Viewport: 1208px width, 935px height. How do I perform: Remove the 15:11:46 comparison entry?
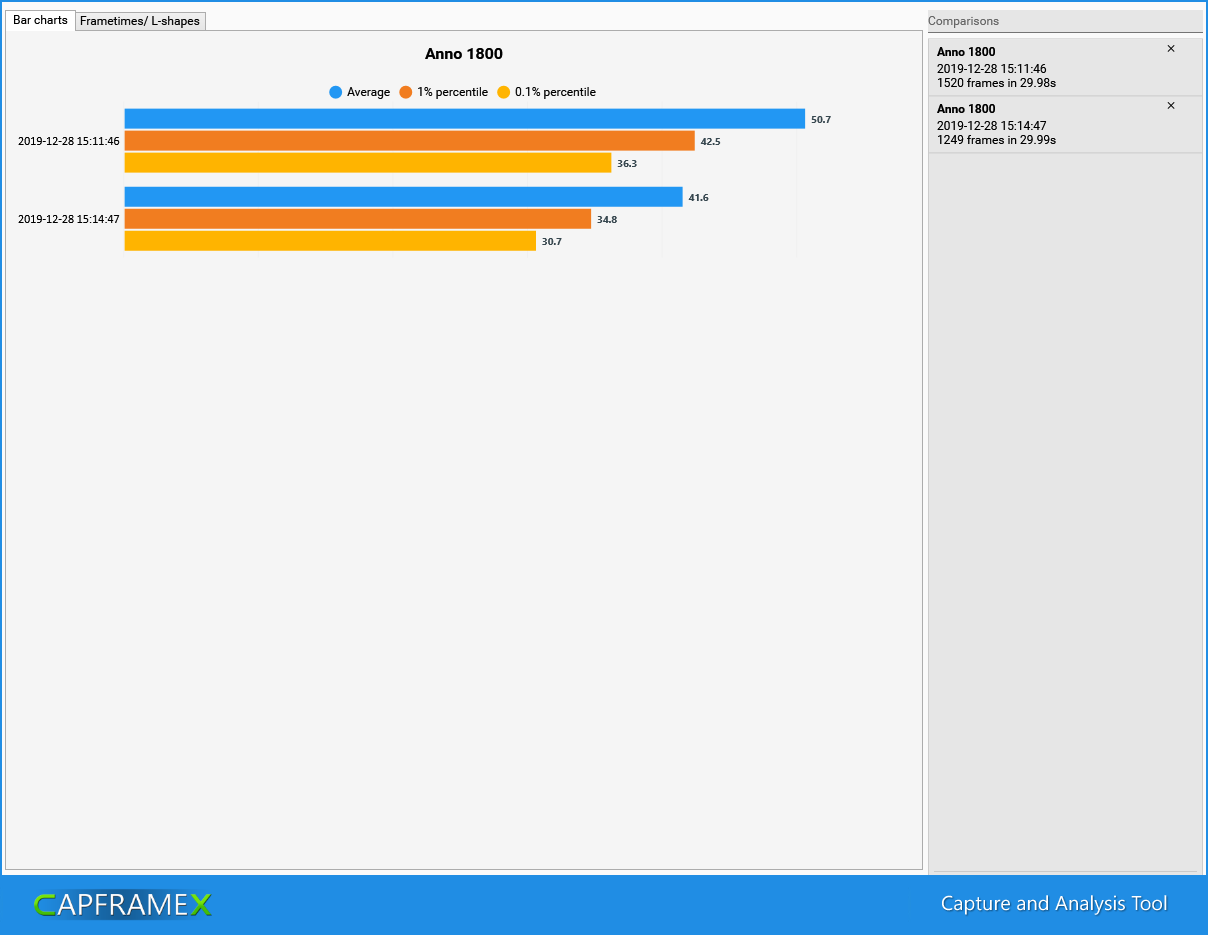click(1171, 49)
